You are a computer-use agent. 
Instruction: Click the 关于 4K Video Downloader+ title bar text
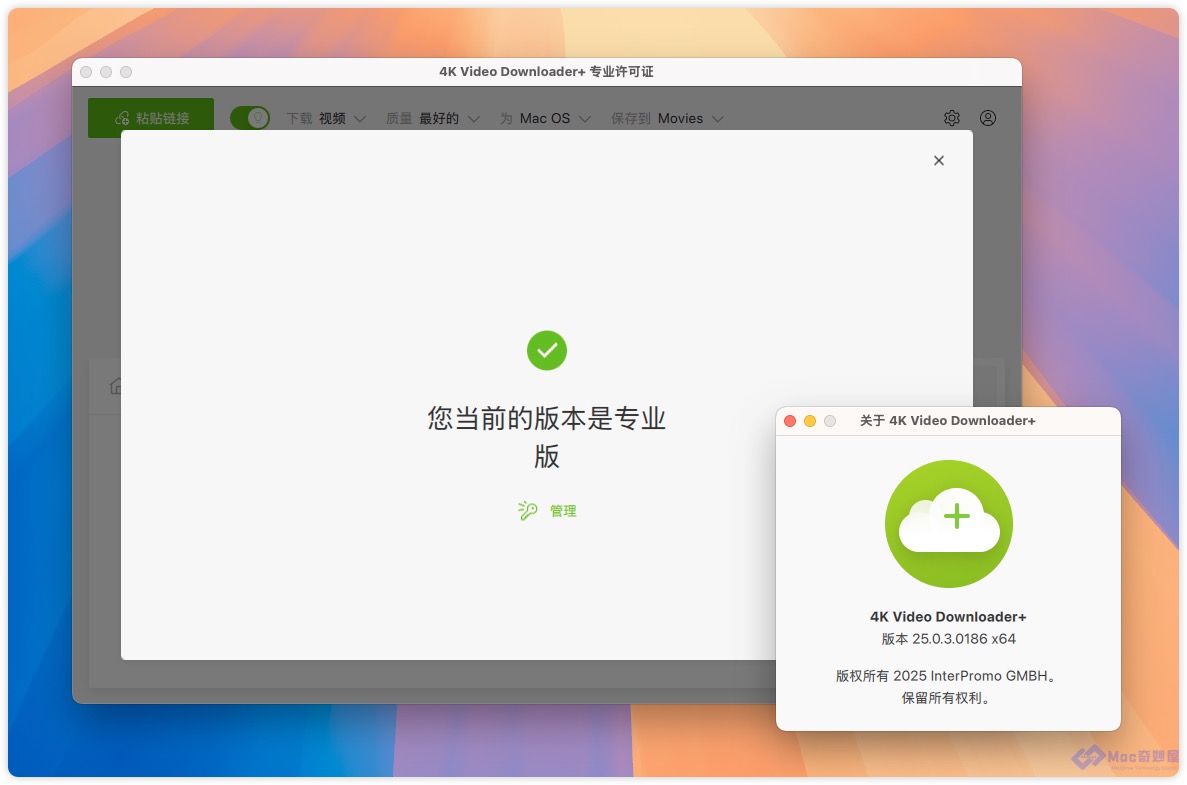(948, 421)
